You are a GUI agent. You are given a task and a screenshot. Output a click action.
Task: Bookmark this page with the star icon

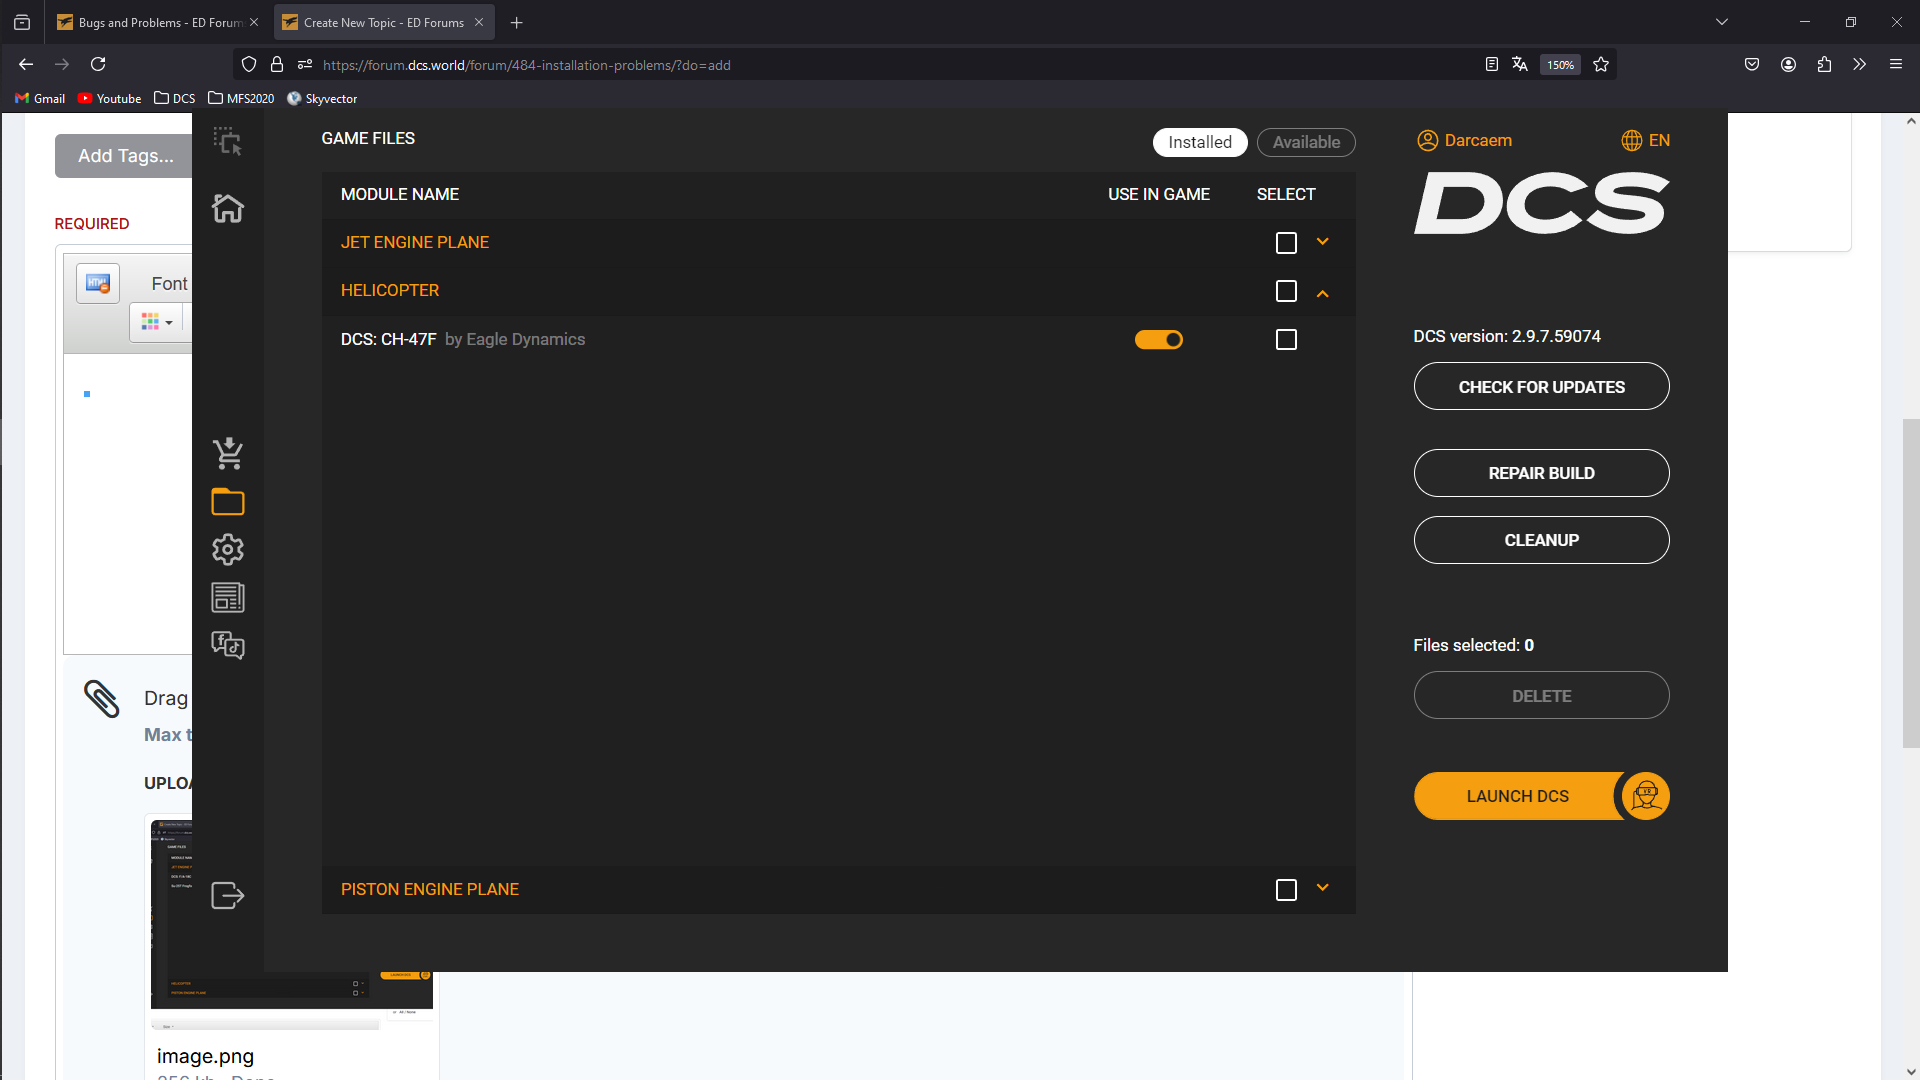[1601, 64]
